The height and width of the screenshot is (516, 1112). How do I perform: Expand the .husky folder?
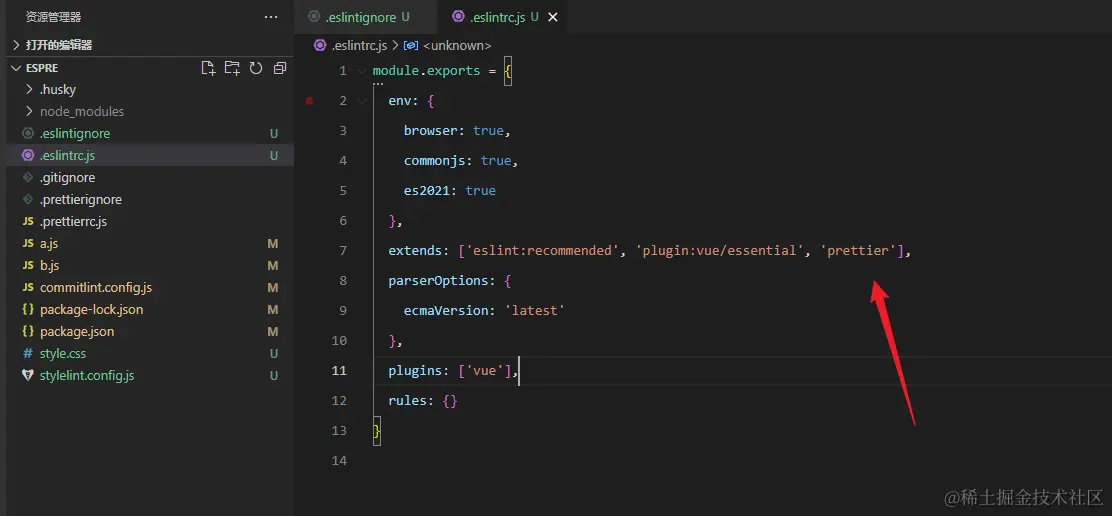57,89
